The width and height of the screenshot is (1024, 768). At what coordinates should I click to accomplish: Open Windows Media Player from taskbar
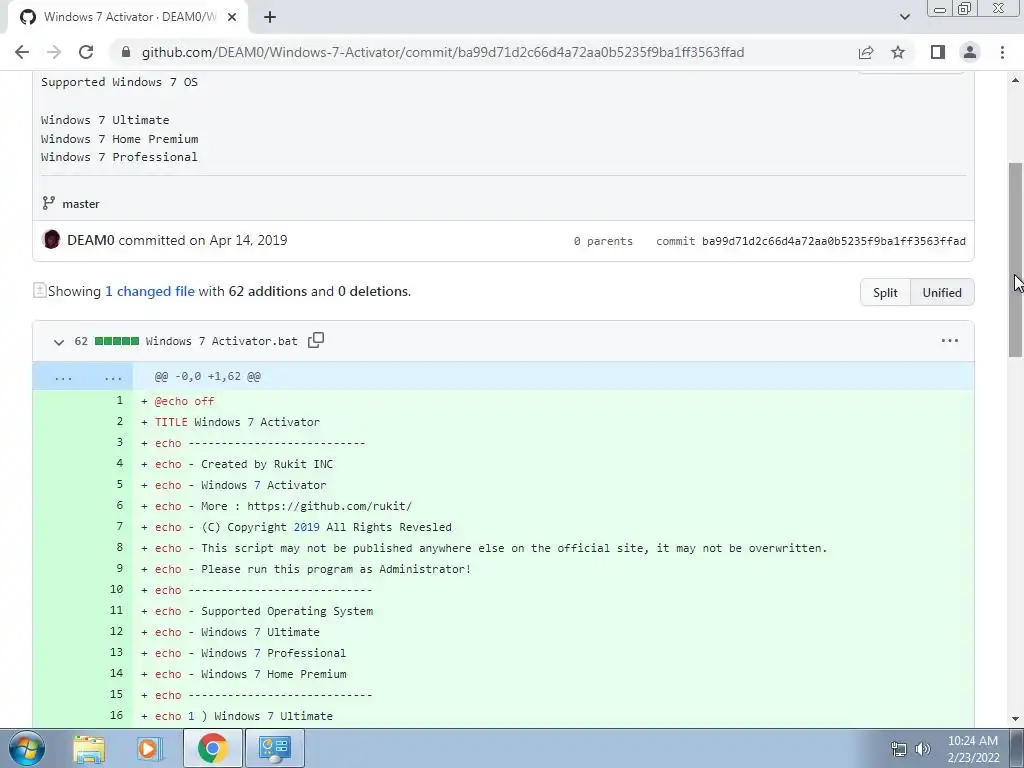pos(148,748)
